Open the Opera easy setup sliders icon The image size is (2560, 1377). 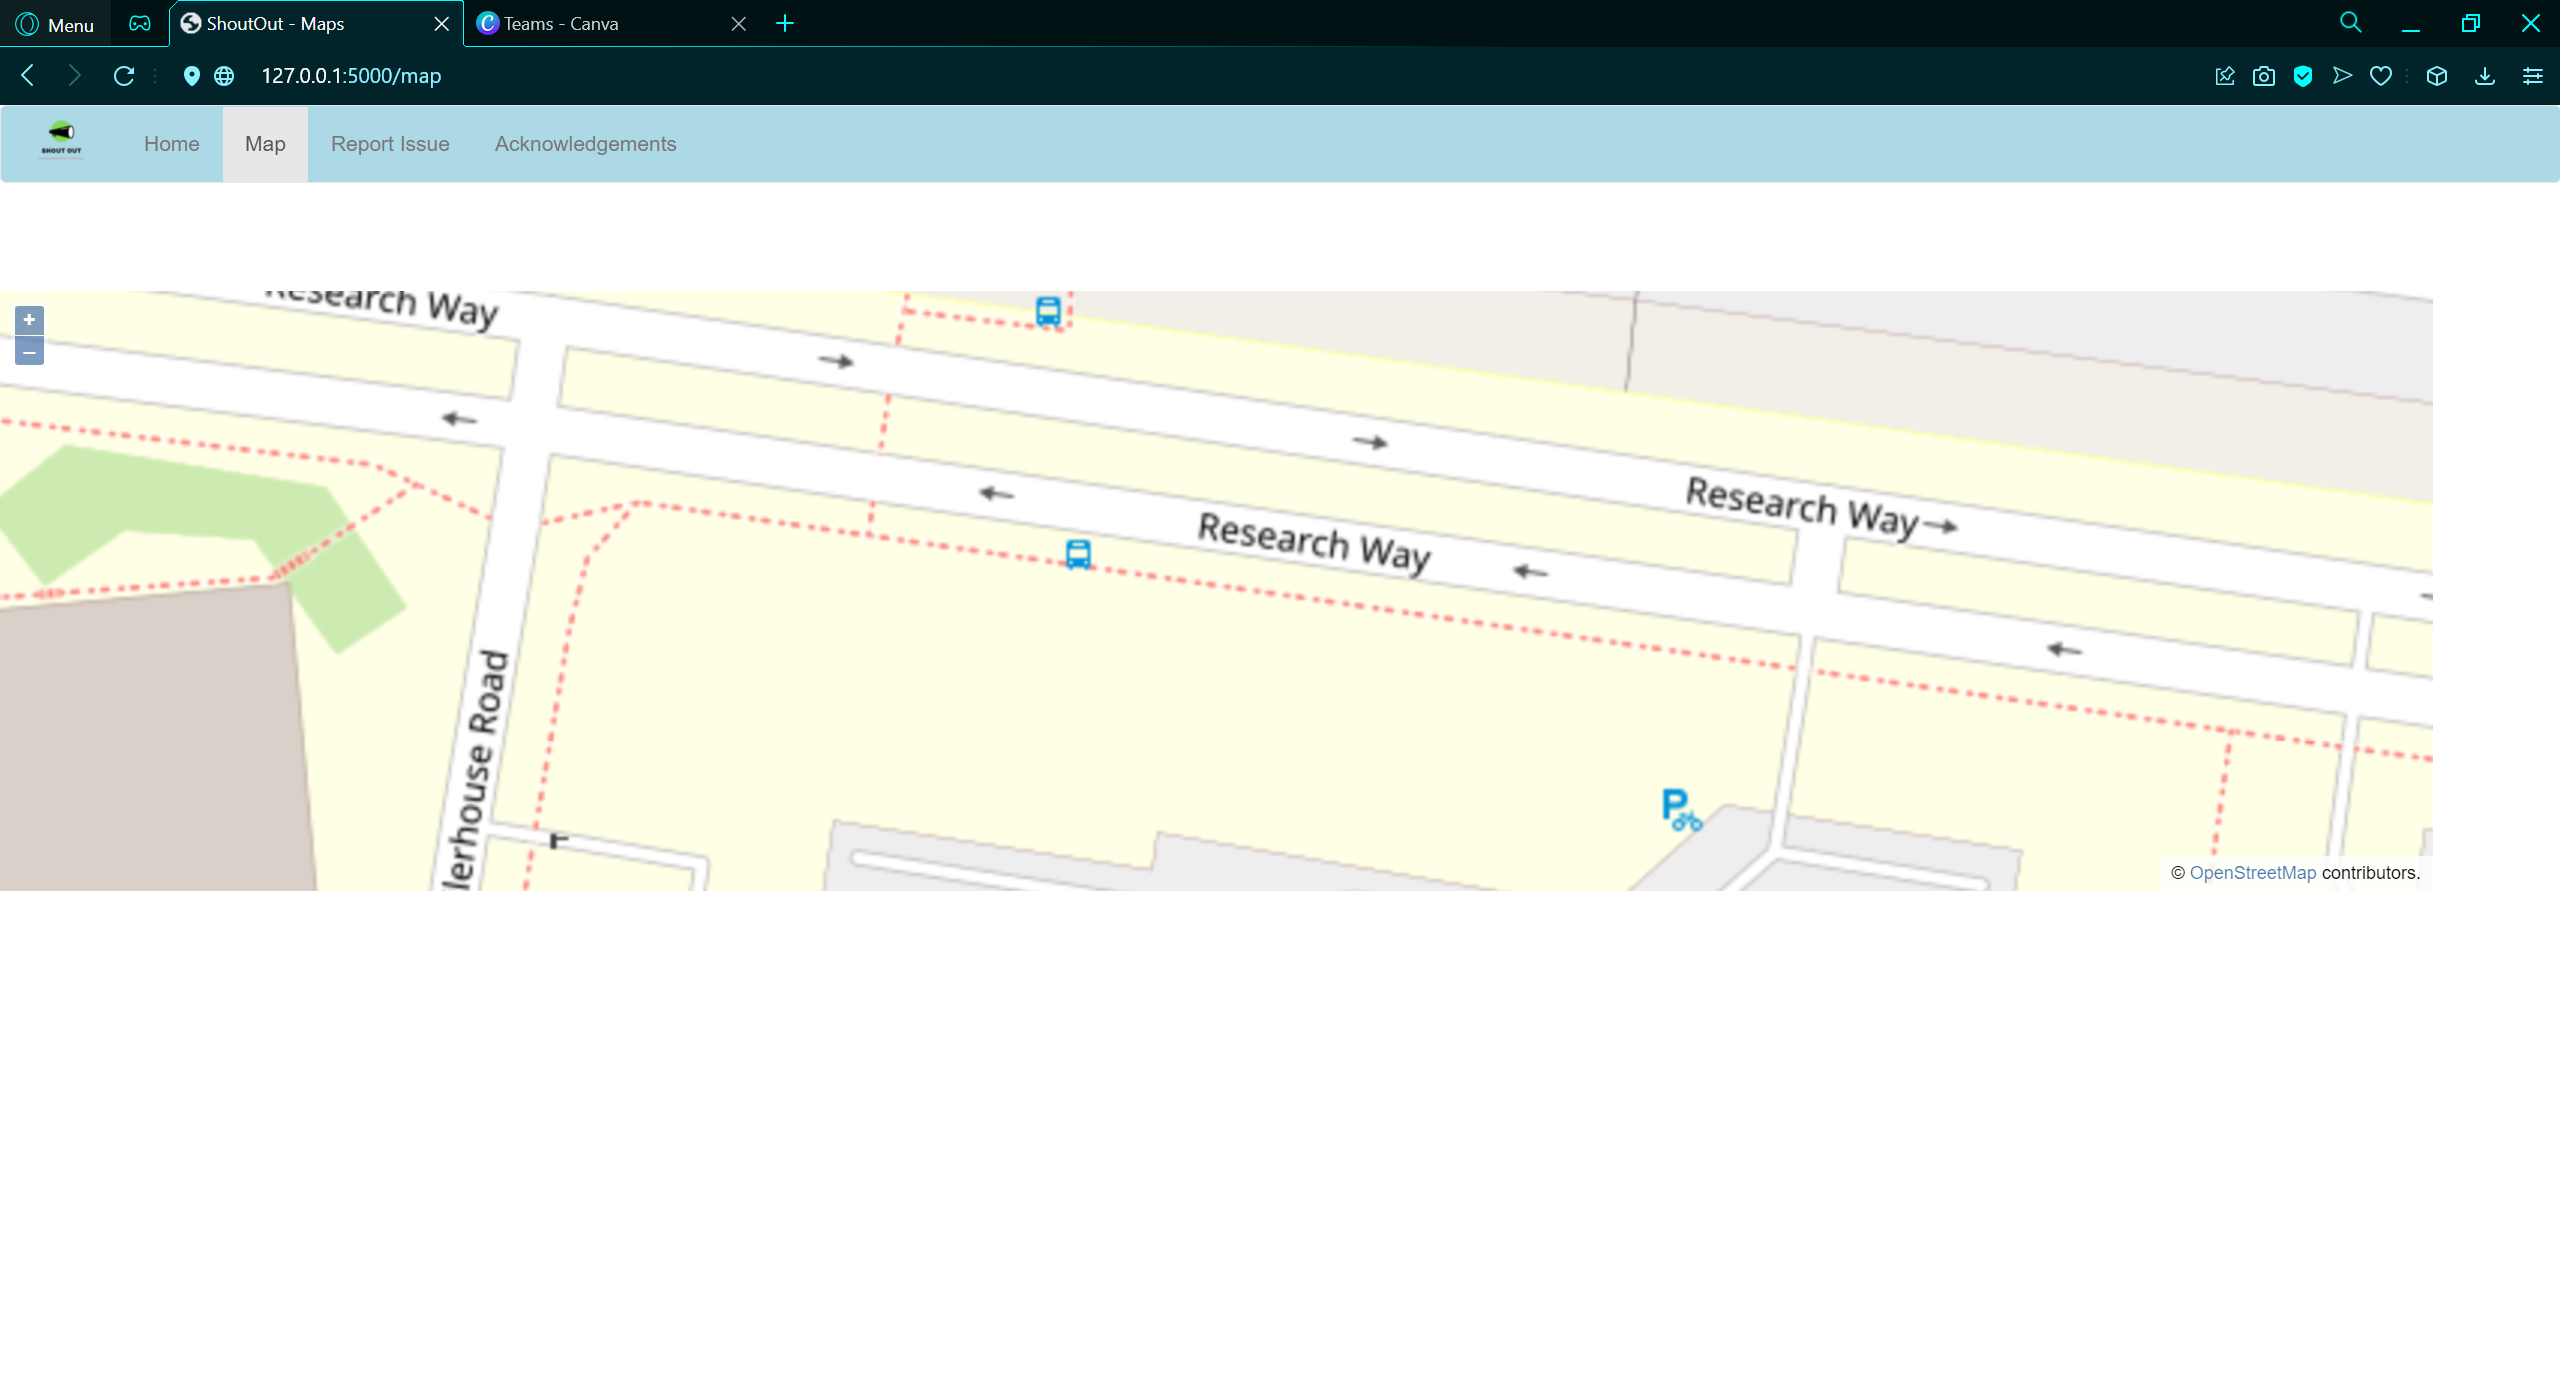[x=2533, y=76]
